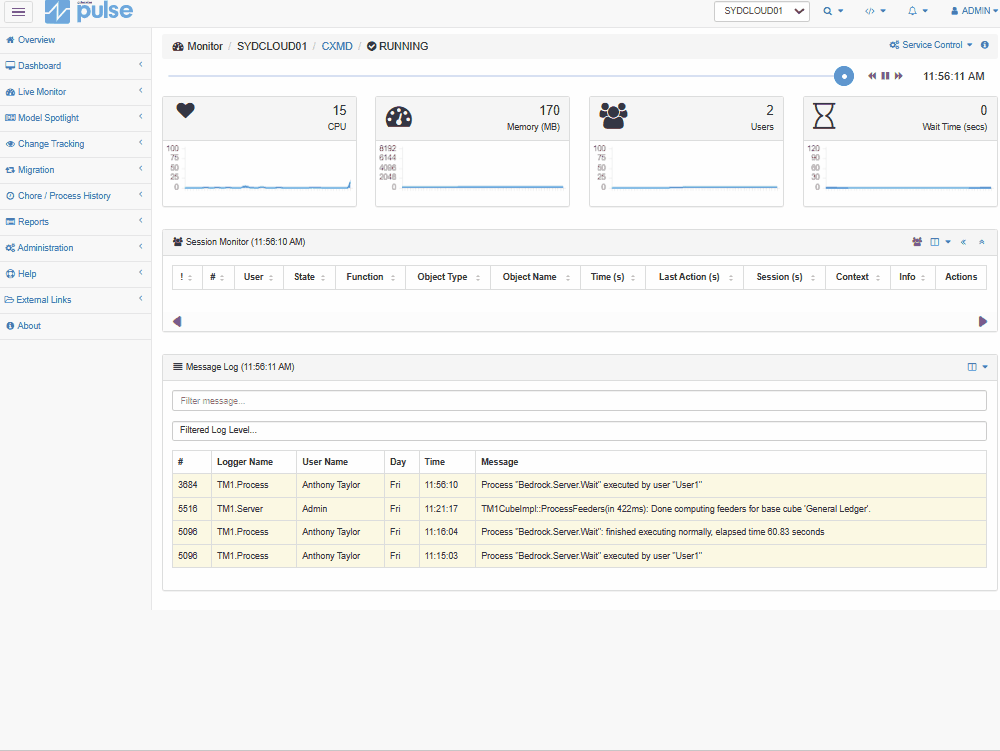The width and height of the screenshot is (1000, 751).
Task: Open the notifications bell dropdown
Action: (918, 11)
